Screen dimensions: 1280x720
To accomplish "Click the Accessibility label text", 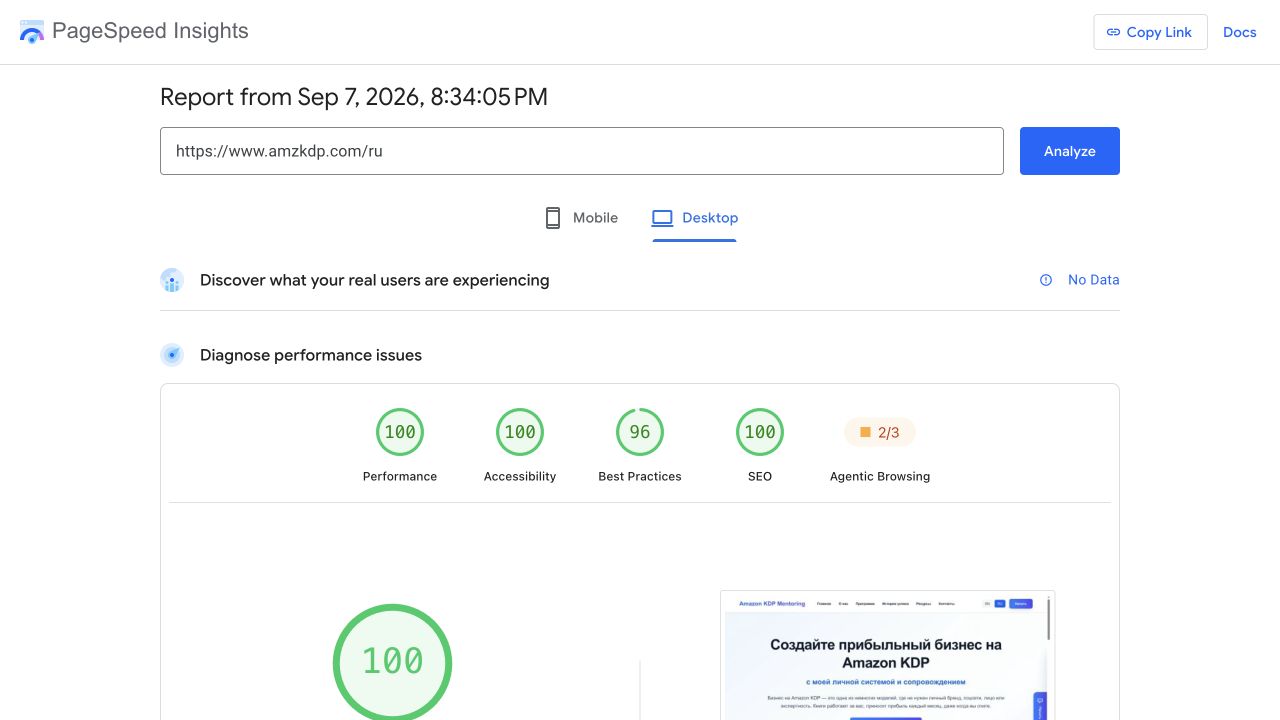I will (x=520, y=476).
